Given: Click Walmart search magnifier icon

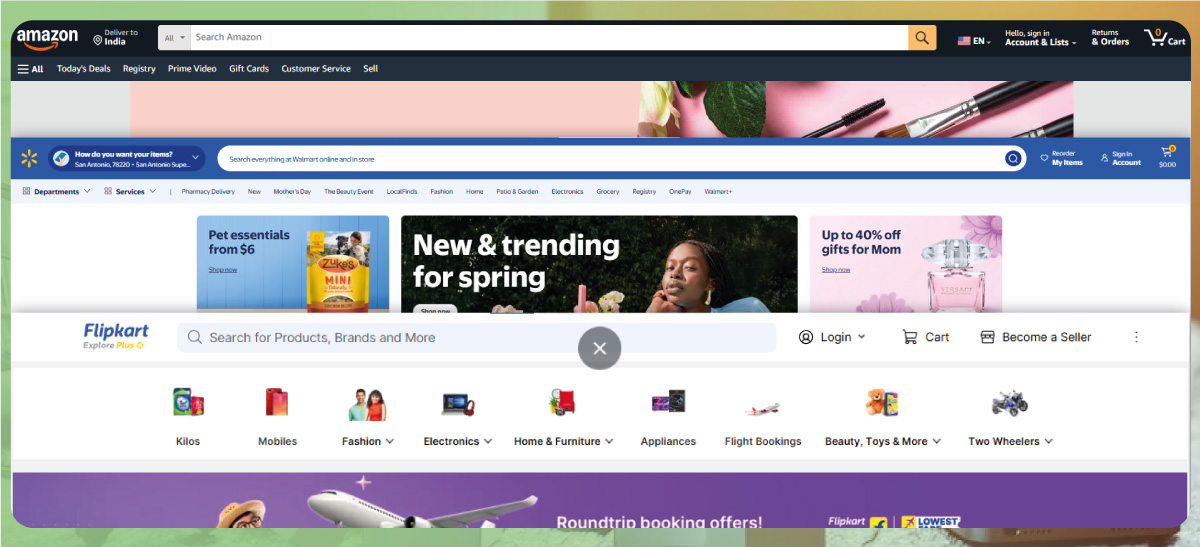Looking at the screenshot, I should (1013, 159).
